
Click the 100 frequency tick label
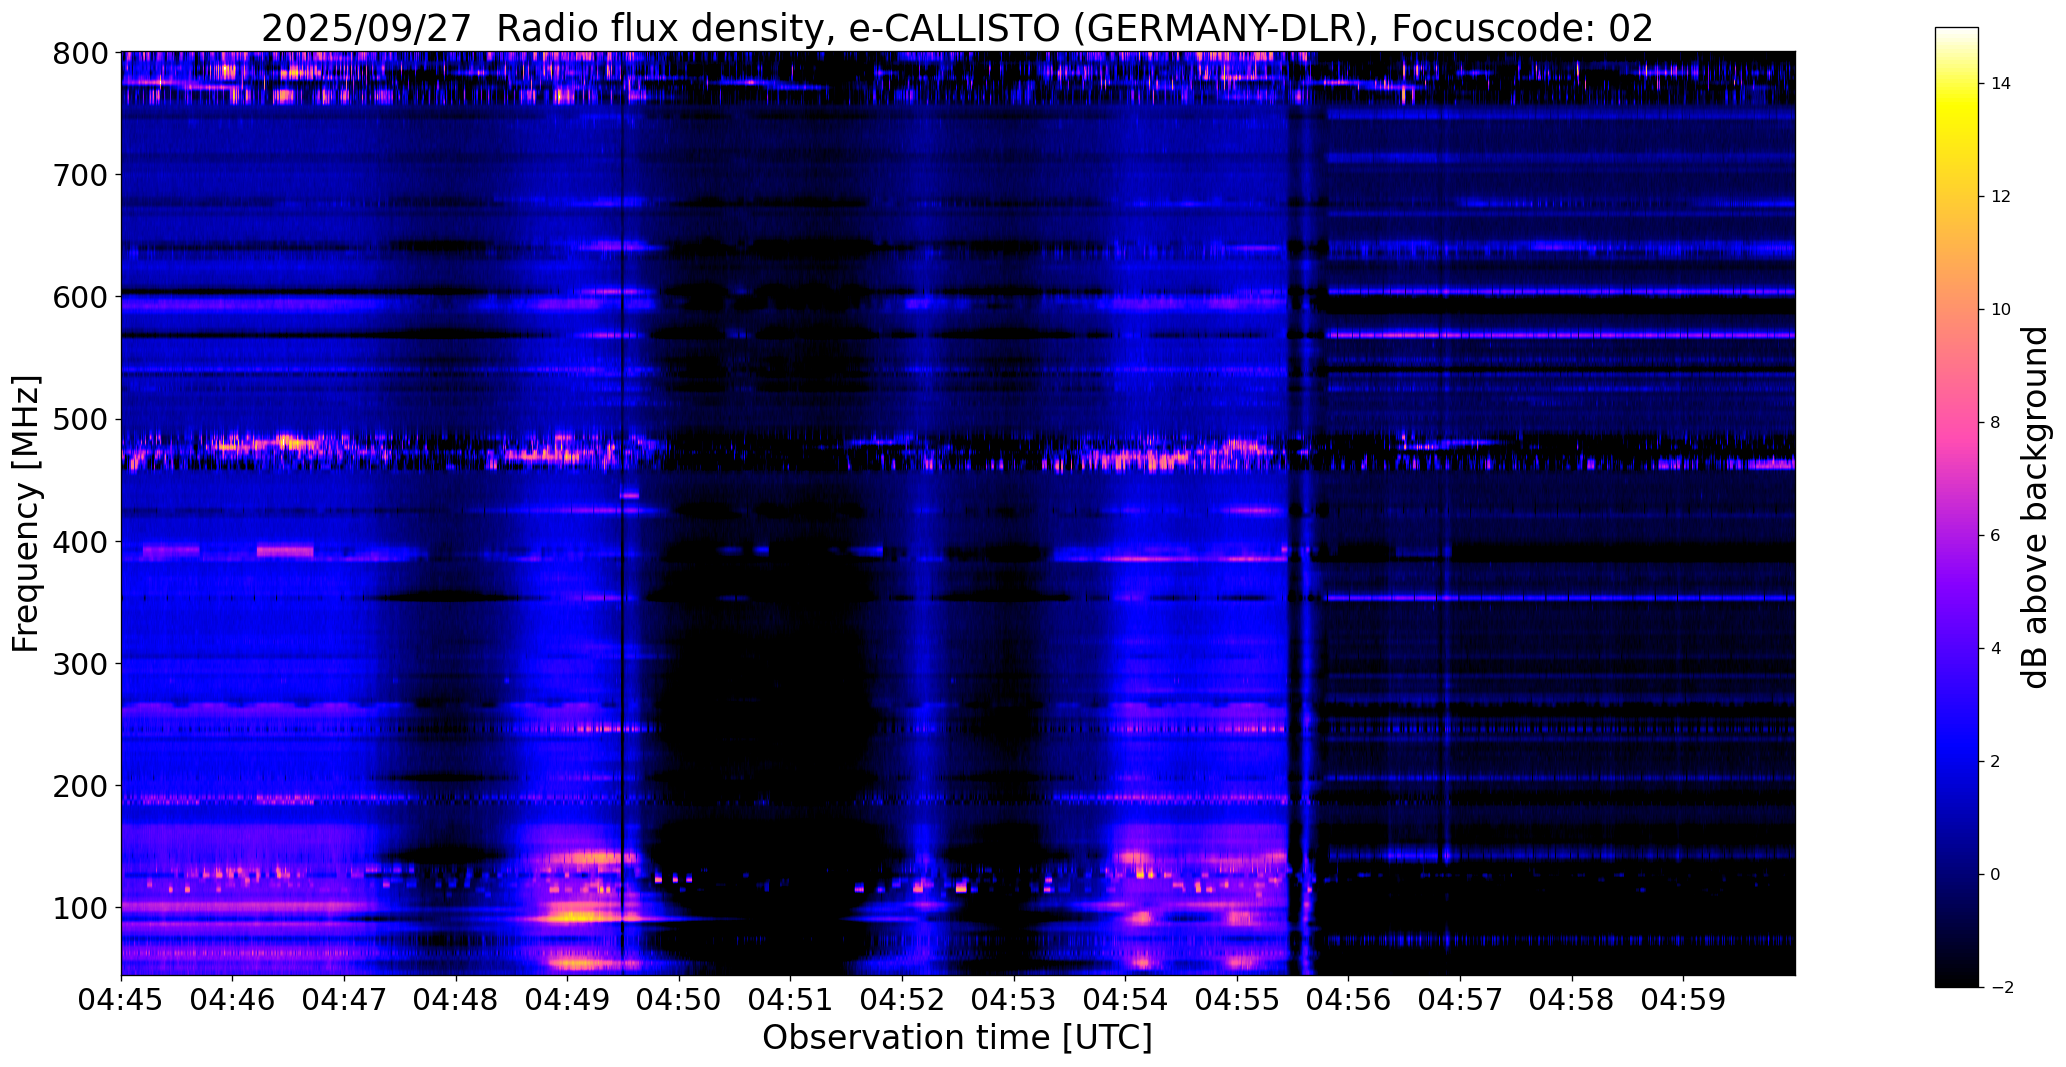[x=79, y=908]
